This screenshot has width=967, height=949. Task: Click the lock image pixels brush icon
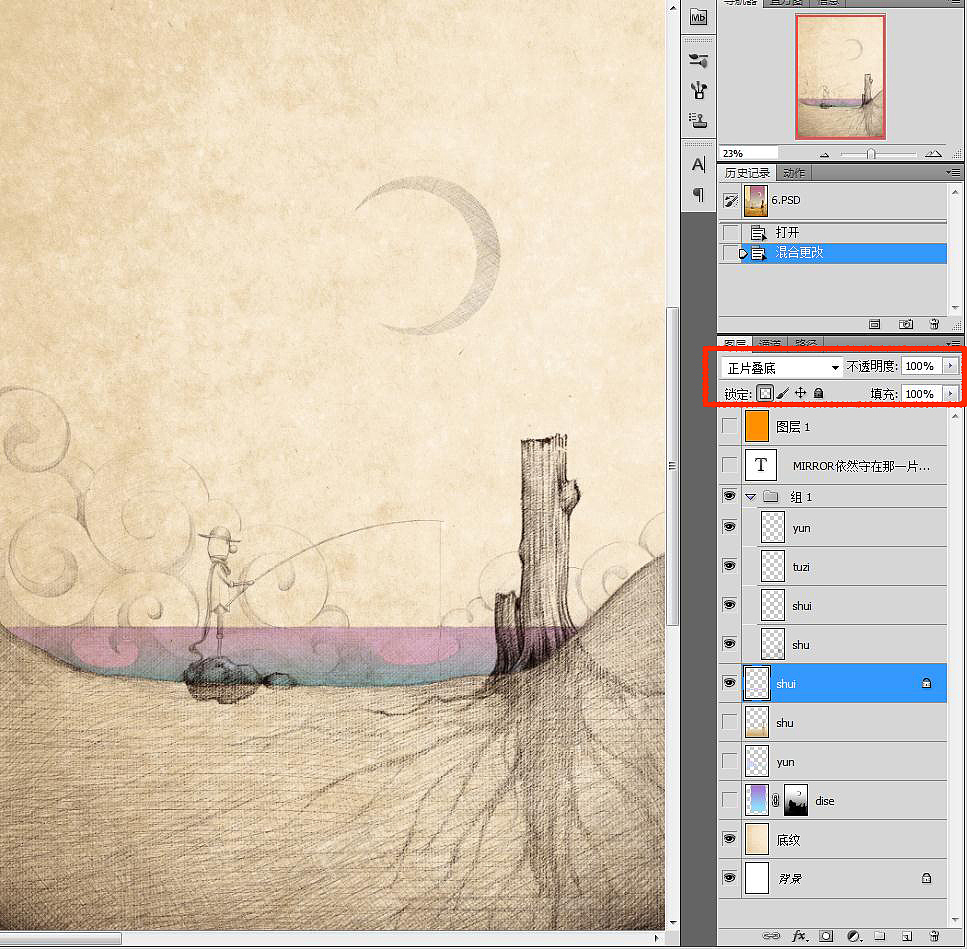tap(783, 394)
